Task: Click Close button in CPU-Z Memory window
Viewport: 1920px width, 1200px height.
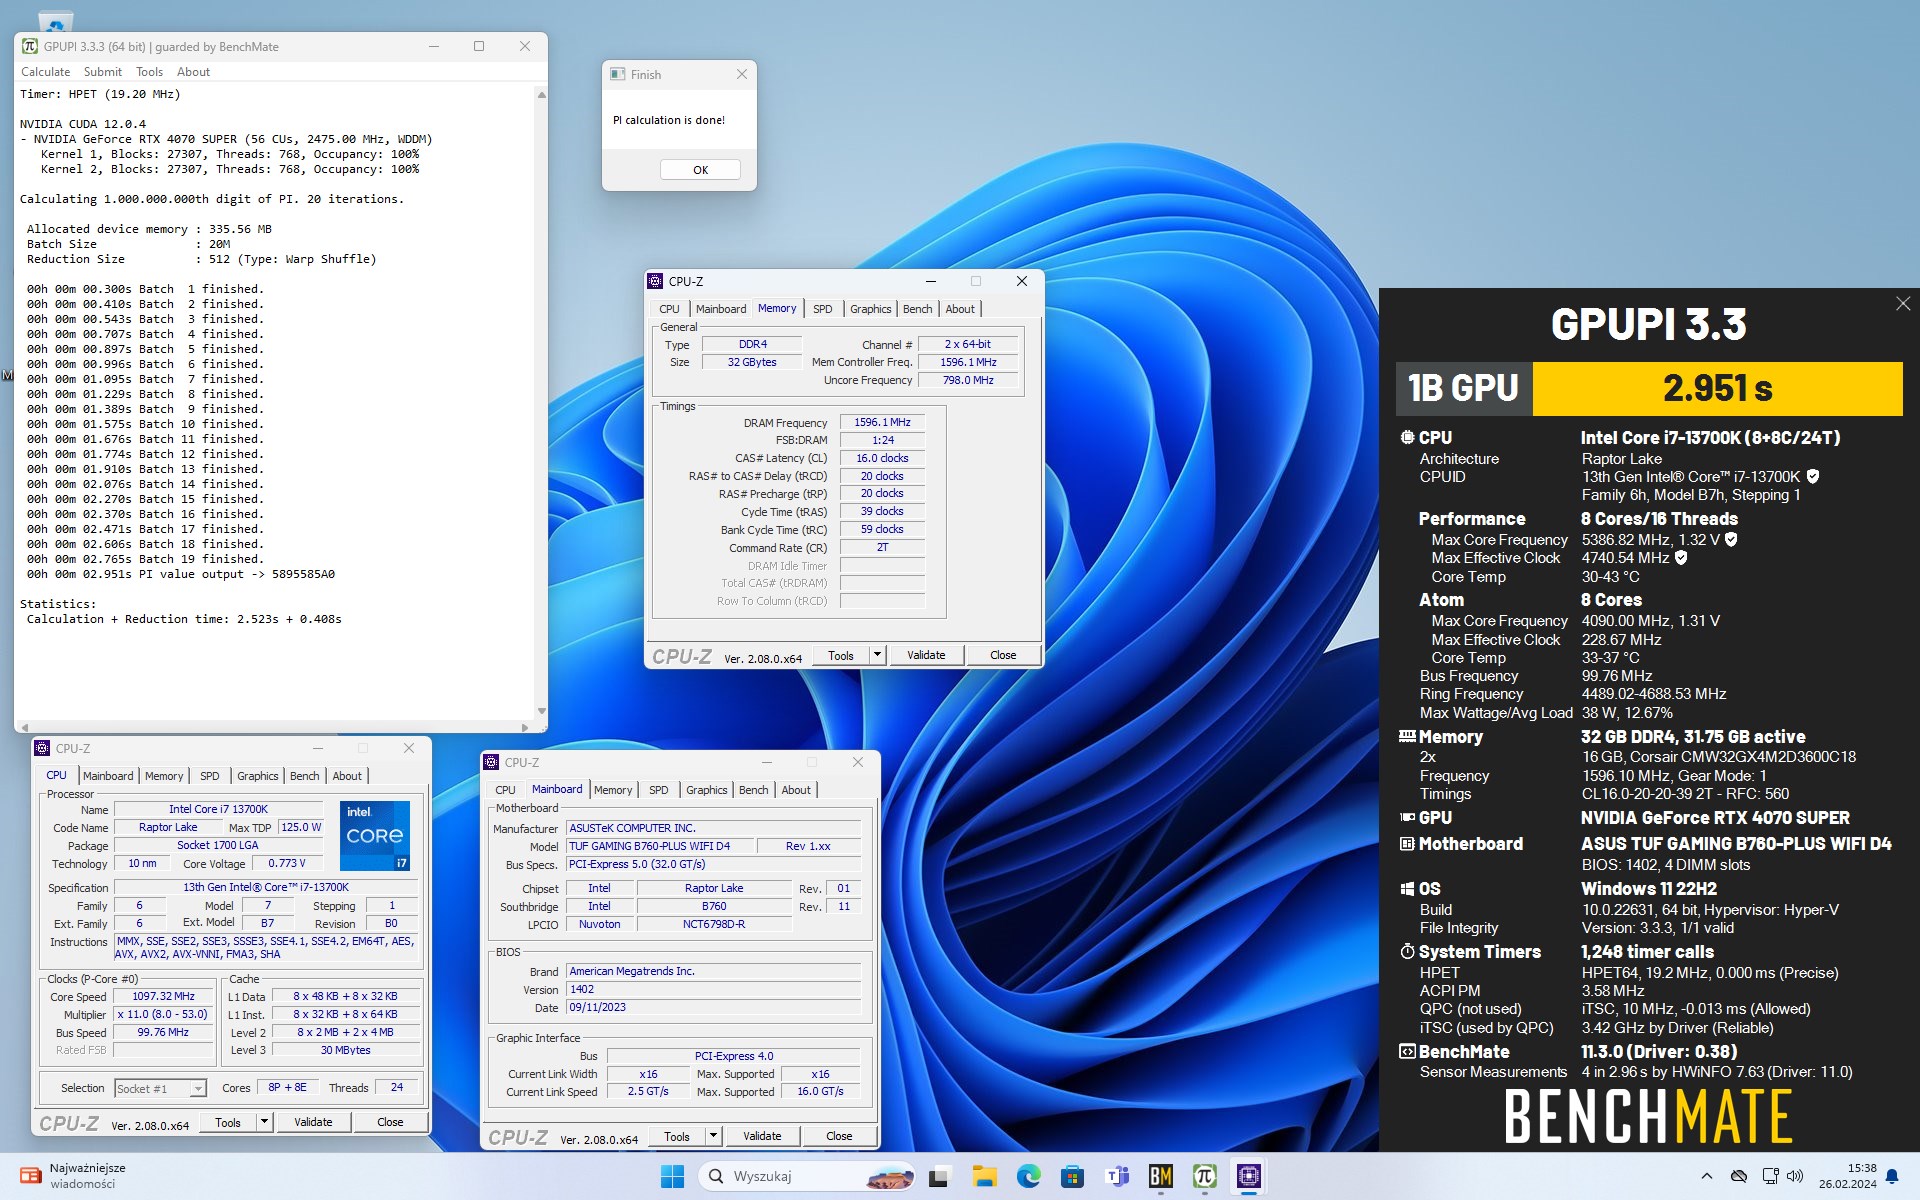Action: (x=1003, y=655)
